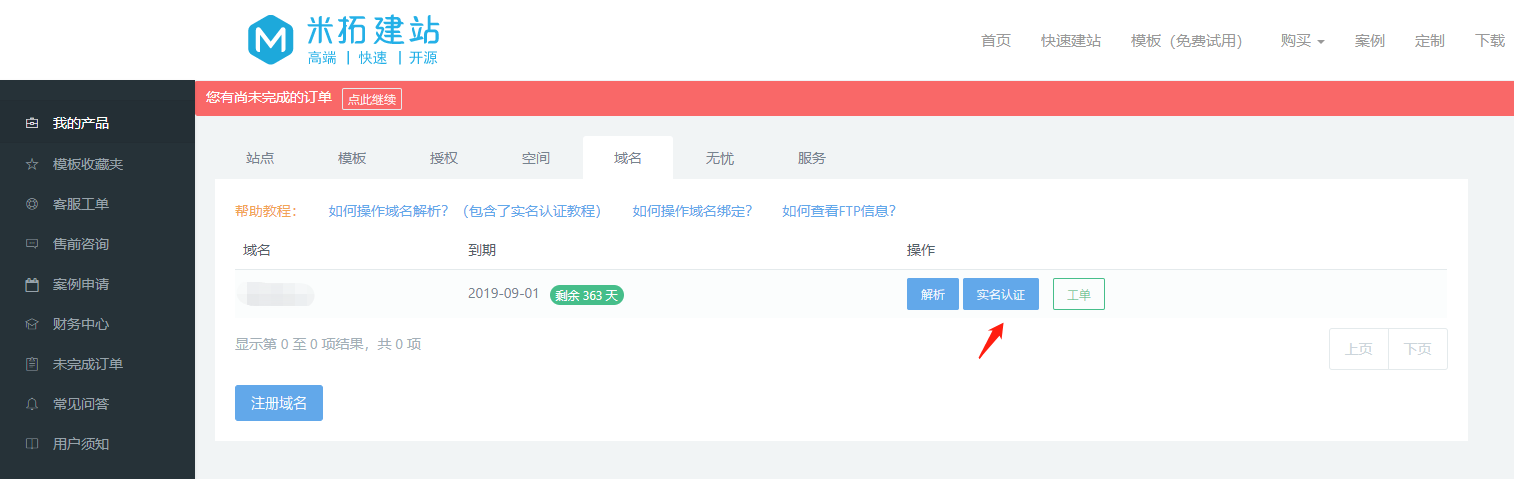Image resolution: width=1514 pixels, height=479 pixels.
Task: Select the 域名 tab
Action: [x=628, y=158]
